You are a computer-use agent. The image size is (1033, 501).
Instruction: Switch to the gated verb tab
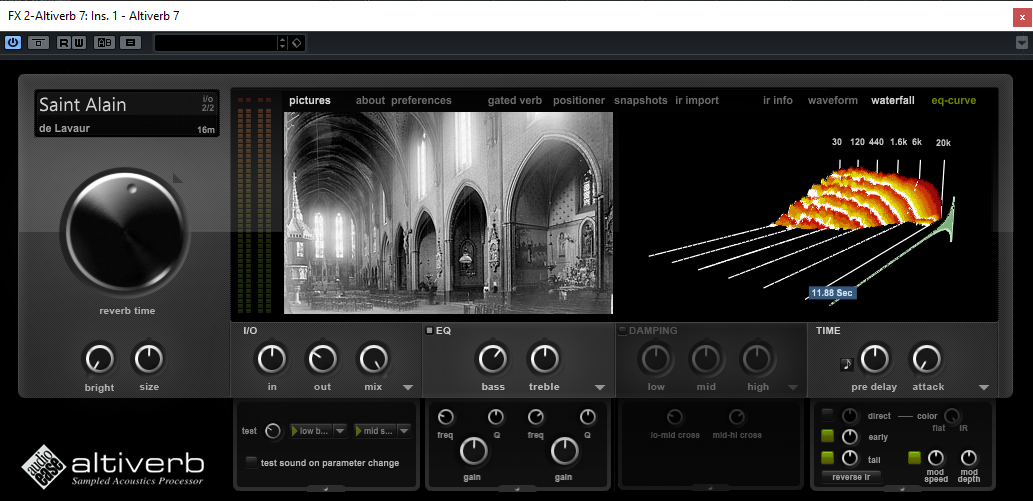click(x=515, y=101)
